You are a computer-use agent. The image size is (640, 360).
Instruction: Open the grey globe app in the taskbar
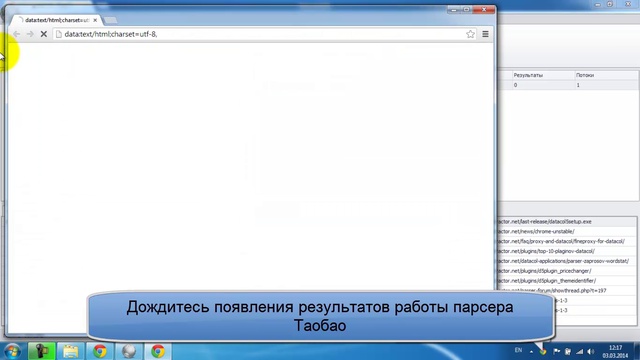(x=129, y=351)
